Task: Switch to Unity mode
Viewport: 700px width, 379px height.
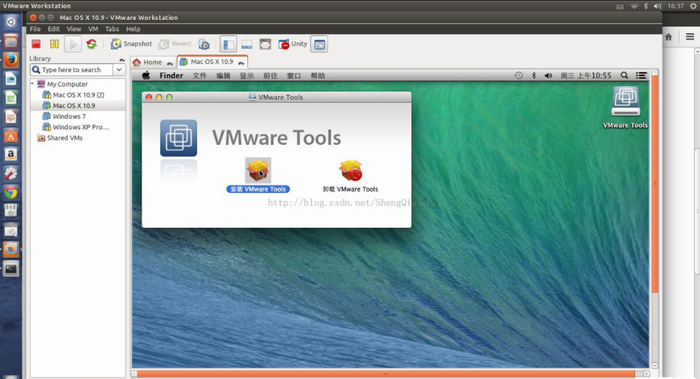Action: pos(292,44)
